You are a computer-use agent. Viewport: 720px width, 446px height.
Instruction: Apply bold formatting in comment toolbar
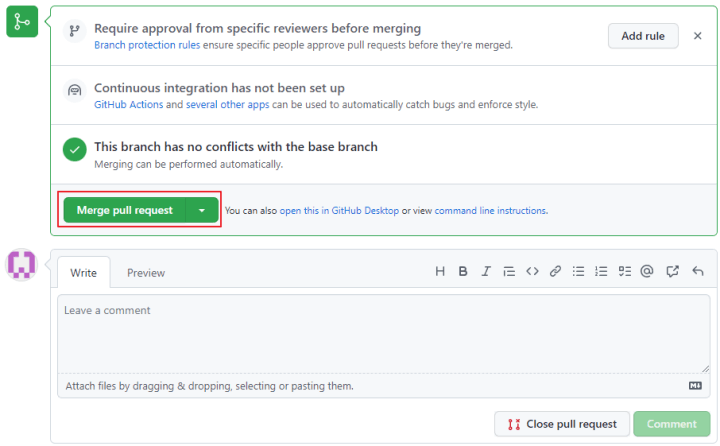coord(463,271)
